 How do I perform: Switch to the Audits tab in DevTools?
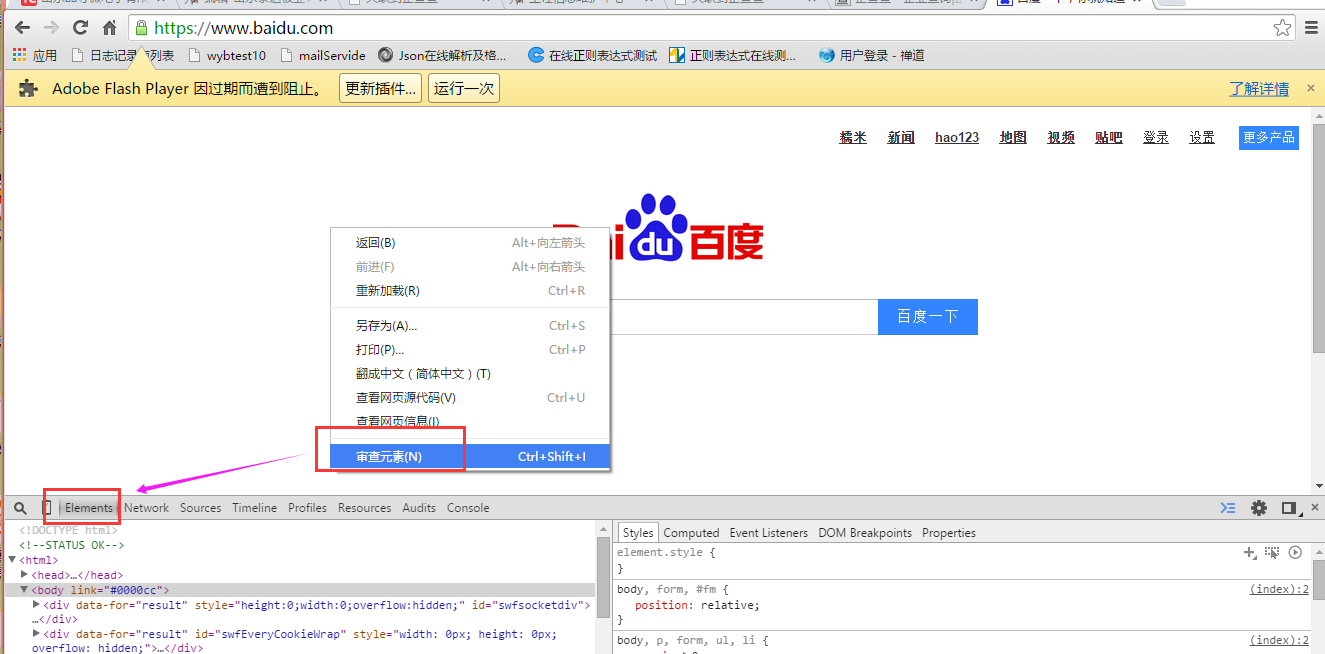419,508
